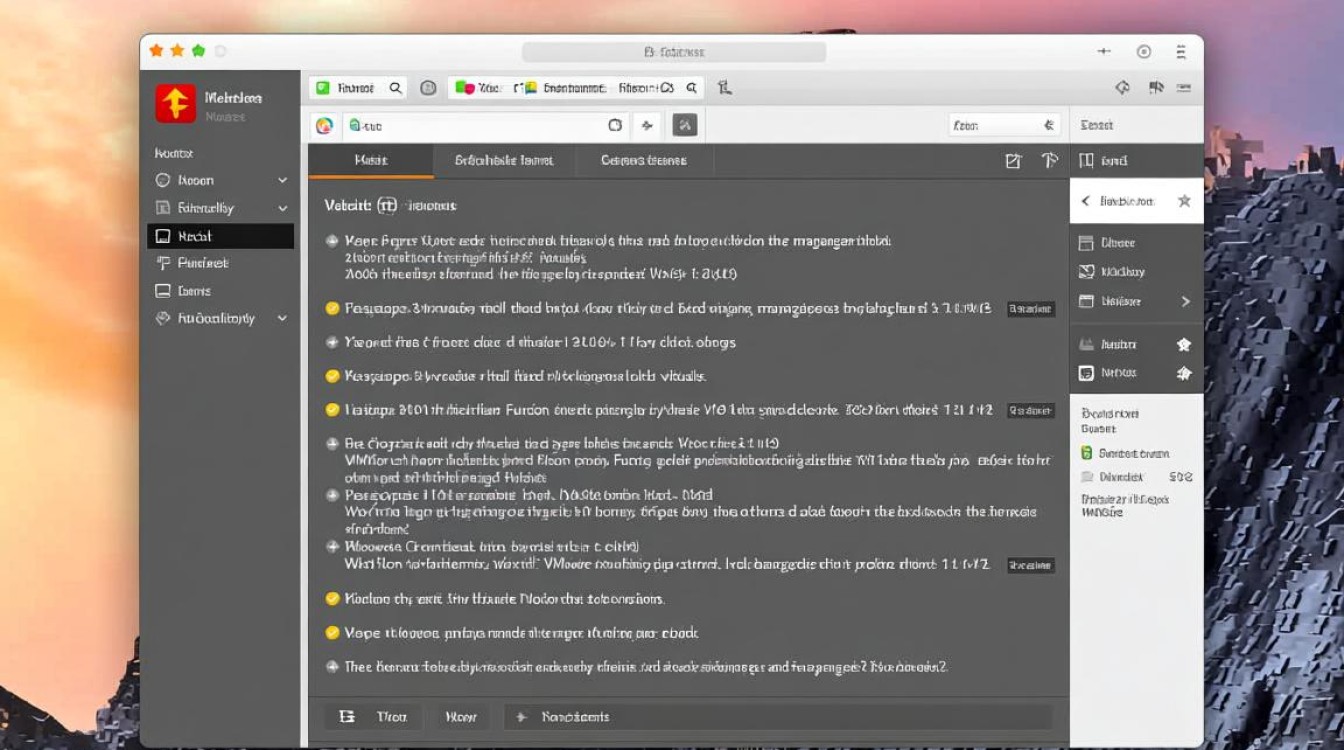Click the reload icon at address bar's right end
Viewport: 1344px width, 750px height.
click(615, 125)
